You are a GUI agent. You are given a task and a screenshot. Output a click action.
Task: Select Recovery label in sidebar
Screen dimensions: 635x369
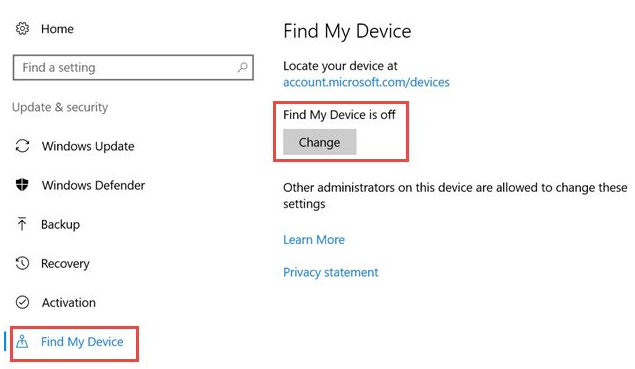point(65,264)
